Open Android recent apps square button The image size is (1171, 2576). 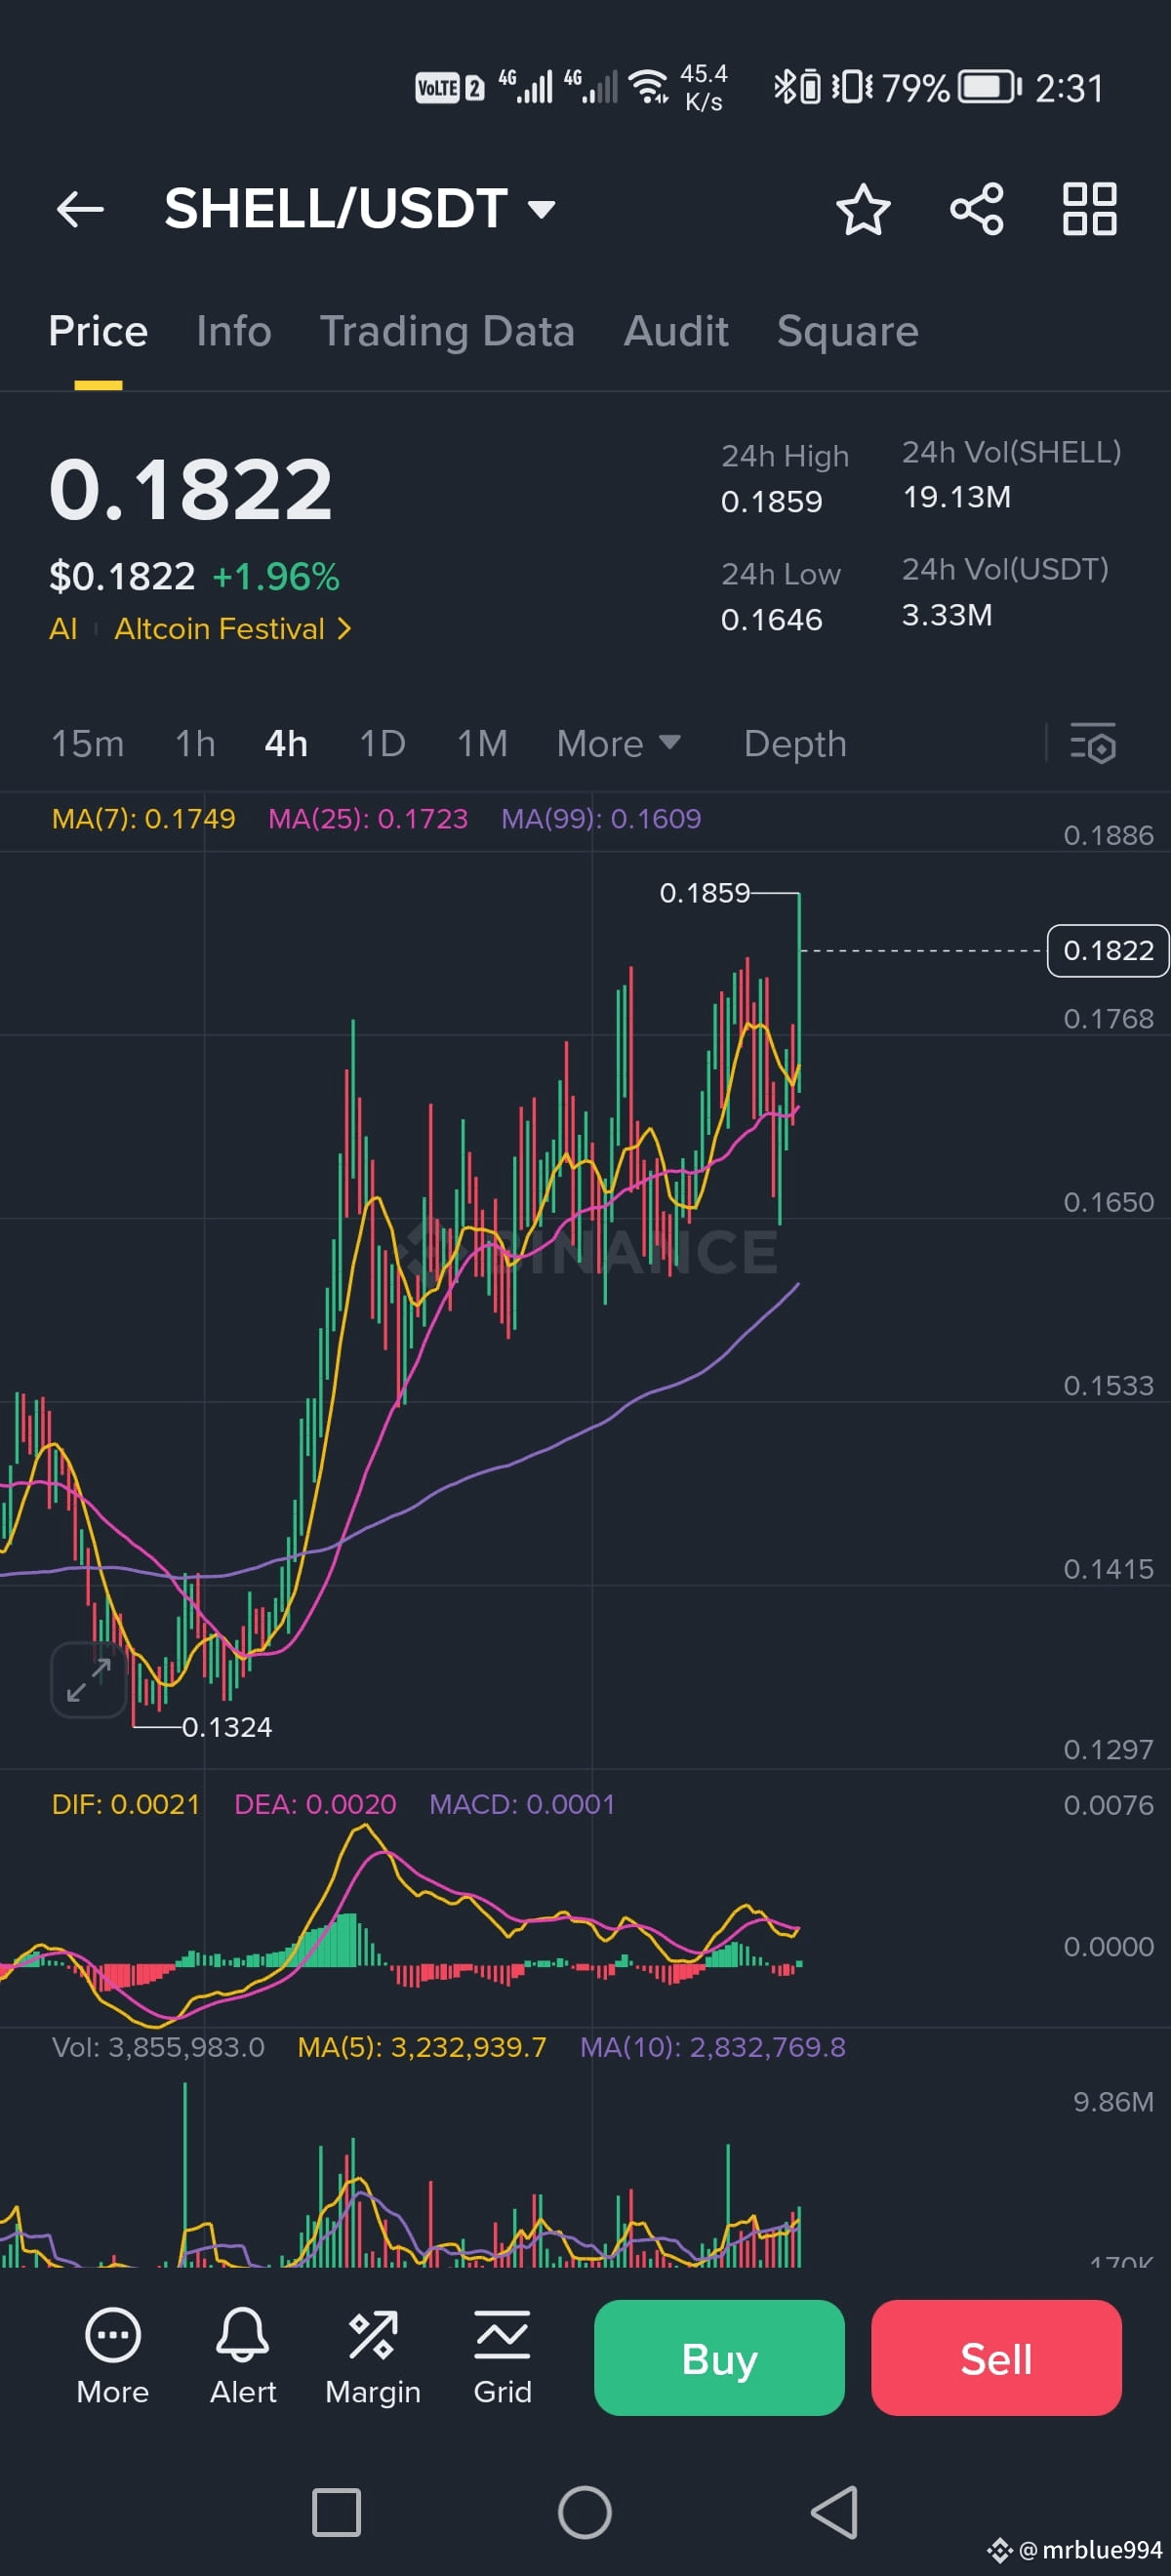336,2512
